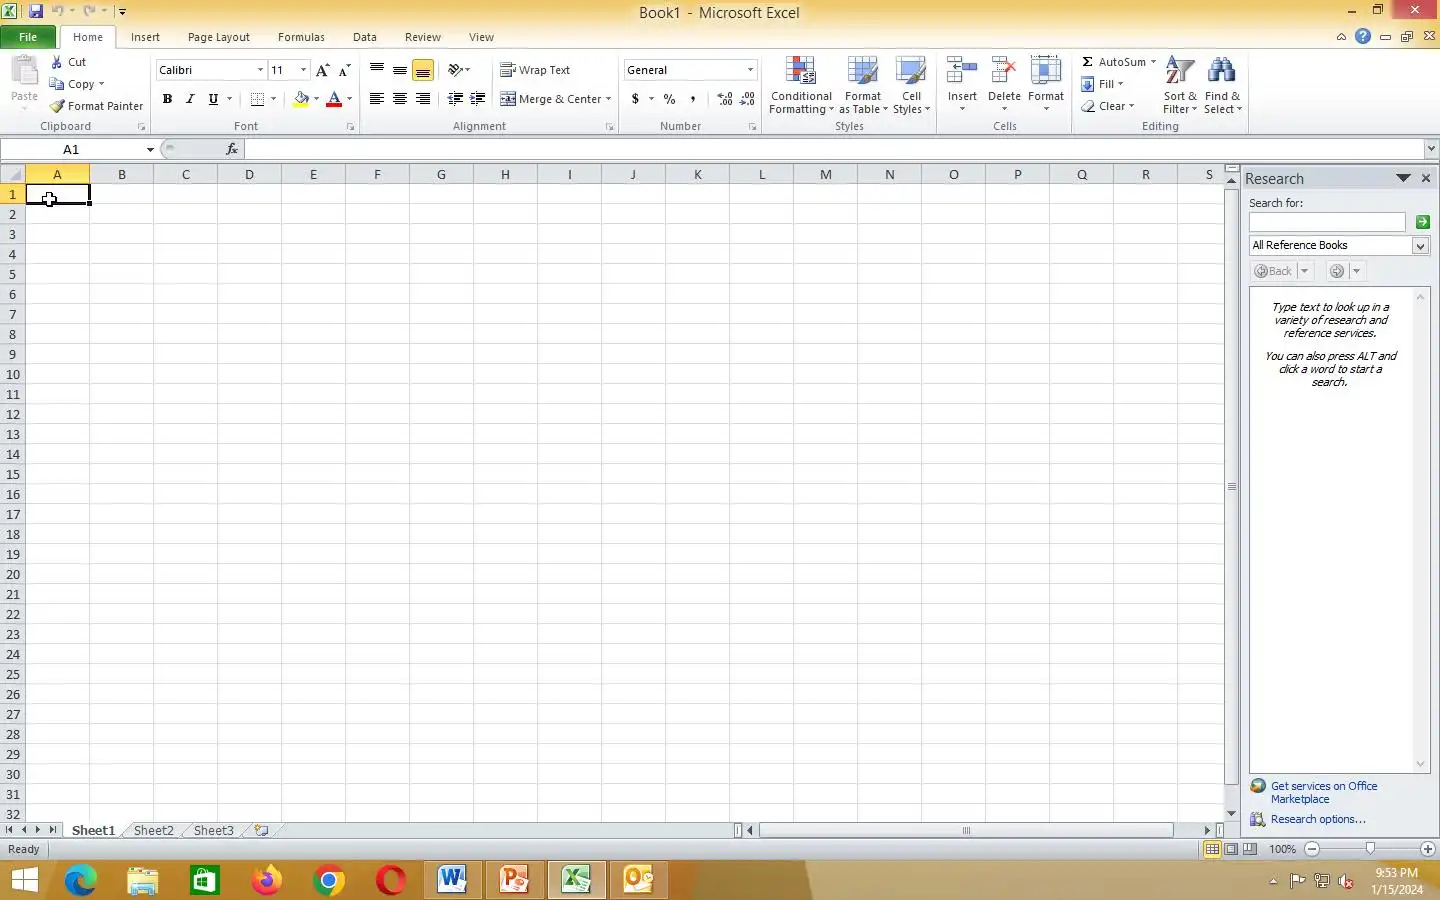Image resolution: width=1440 pixels, height=900 pixels.
Task: Click the Paste clipboard icon
Action: click(24, 71)
